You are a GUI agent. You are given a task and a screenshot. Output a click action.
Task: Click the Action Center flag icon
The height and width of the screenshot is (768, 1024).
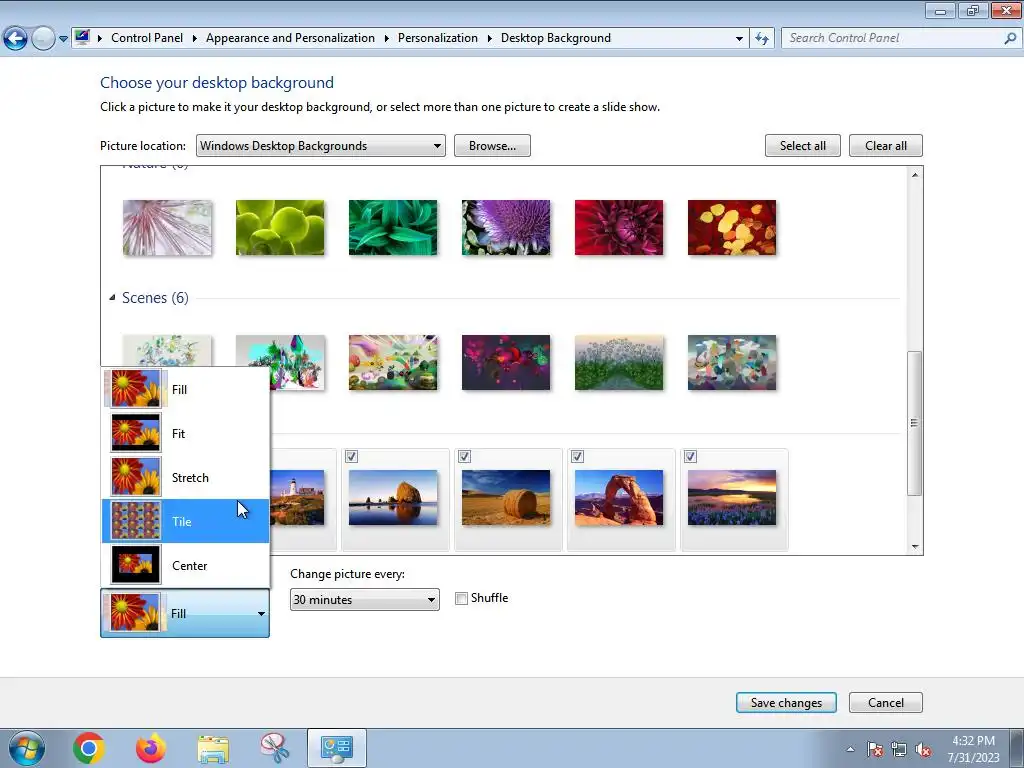coord(874,750)
